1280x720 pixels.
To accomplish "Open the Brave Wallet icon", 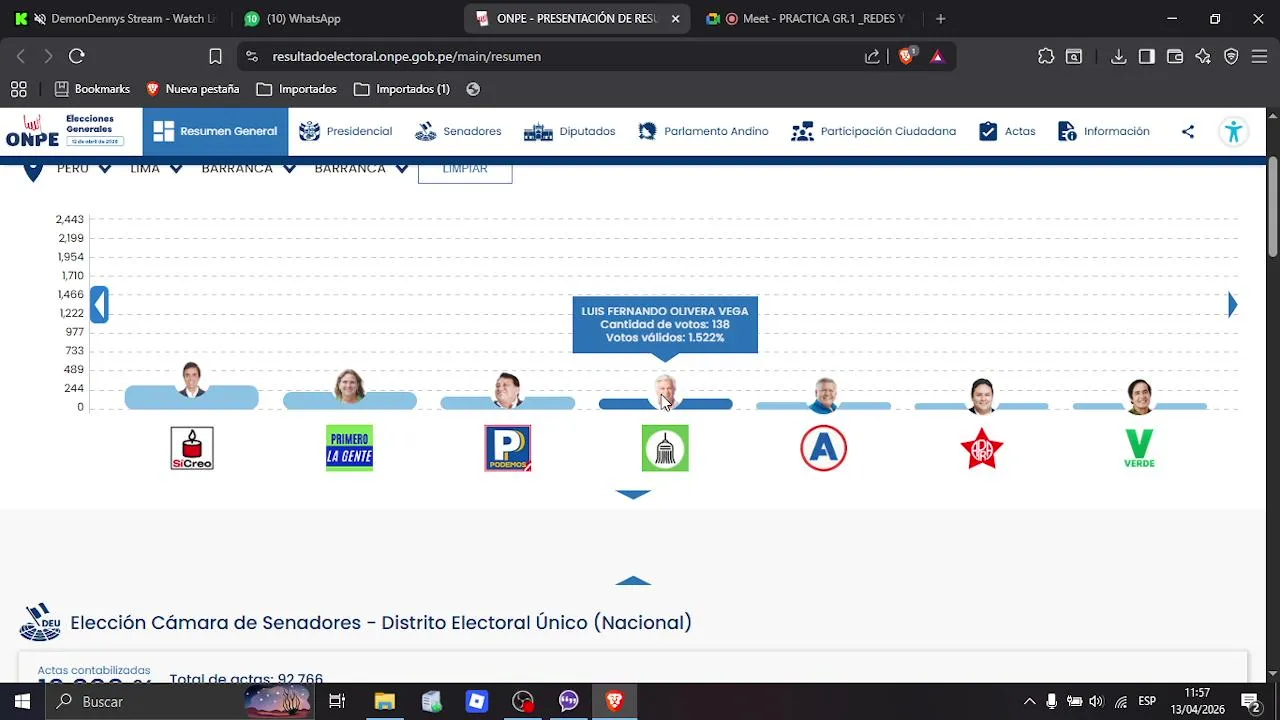I will (1175, 57).
